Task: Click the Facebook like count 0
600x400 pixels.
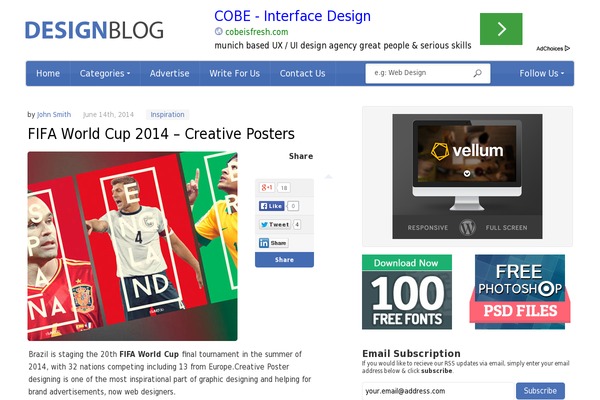Action: (293, 206)
